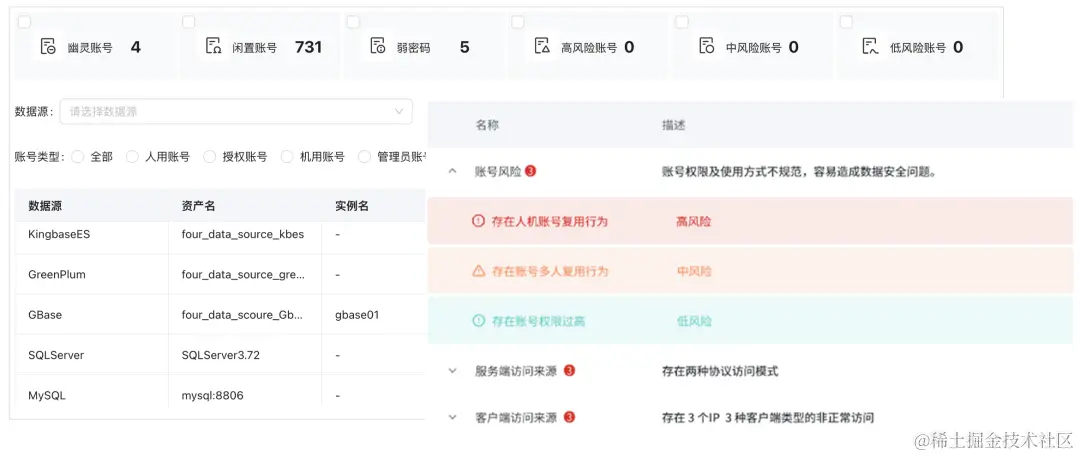
Task: Click the 实例名 column header
Action: tap(352, 206)
